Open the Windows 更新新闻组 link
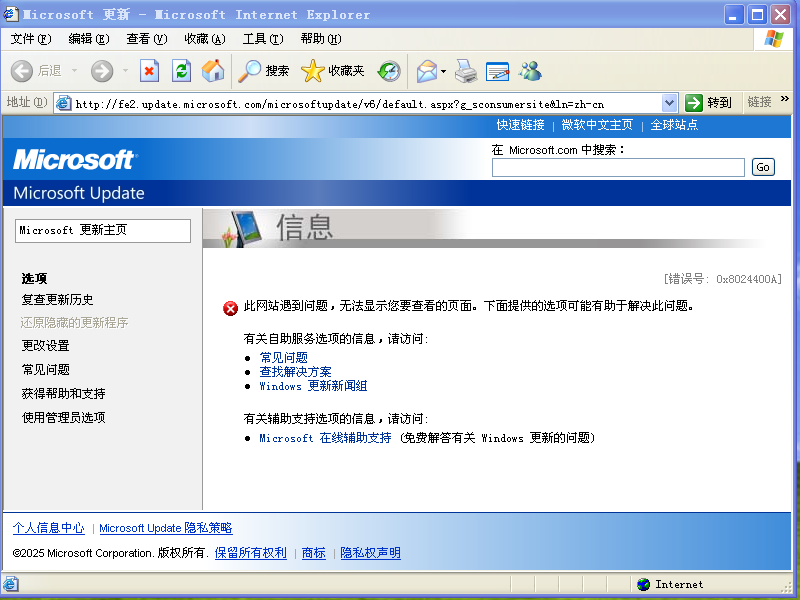 (x=313, y=386)
